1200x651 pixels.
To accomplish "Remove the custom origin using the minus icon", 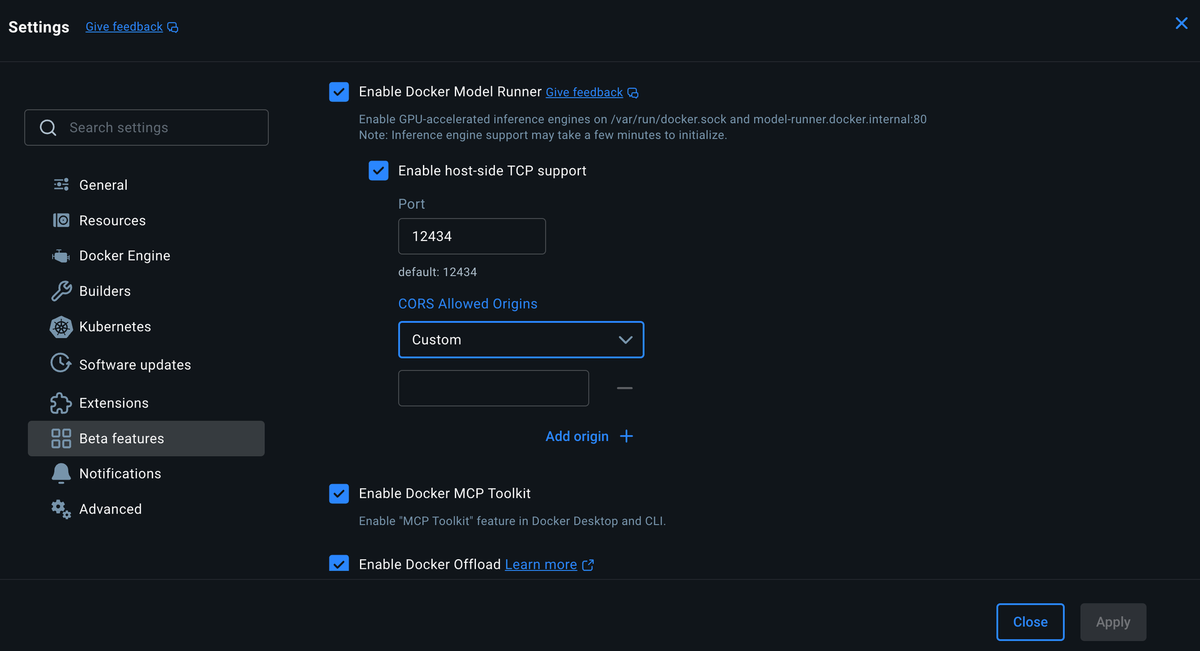I will (x=624, y=388).
